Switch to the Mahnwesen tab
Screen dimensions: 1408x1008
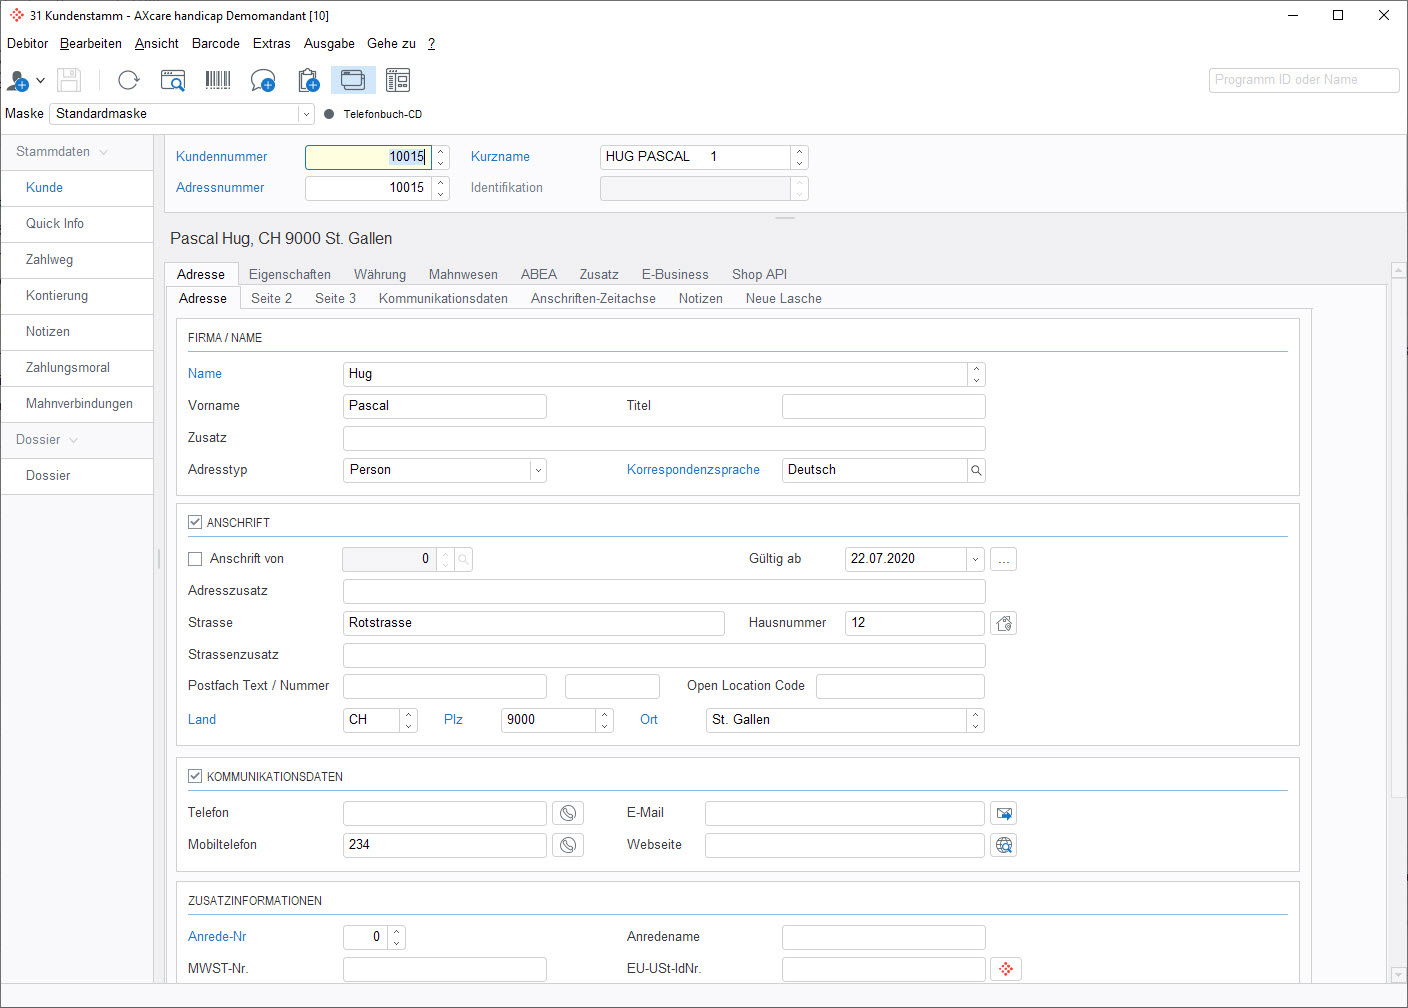463,274
